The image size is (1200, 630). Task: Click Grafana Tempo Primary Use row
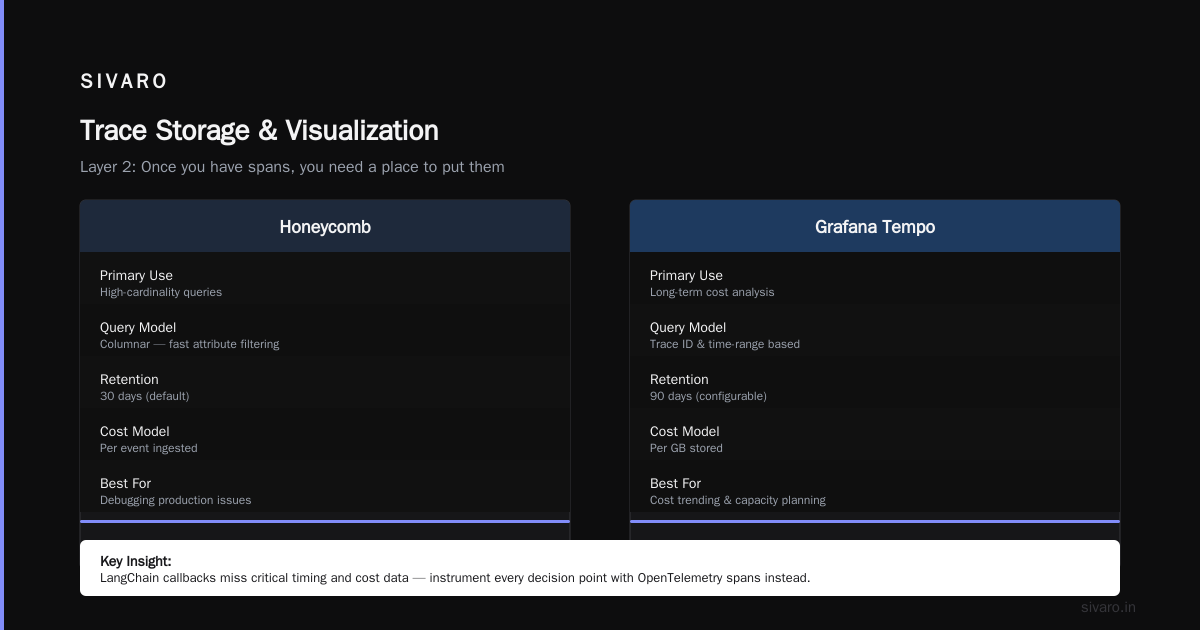tap(875, 283)
